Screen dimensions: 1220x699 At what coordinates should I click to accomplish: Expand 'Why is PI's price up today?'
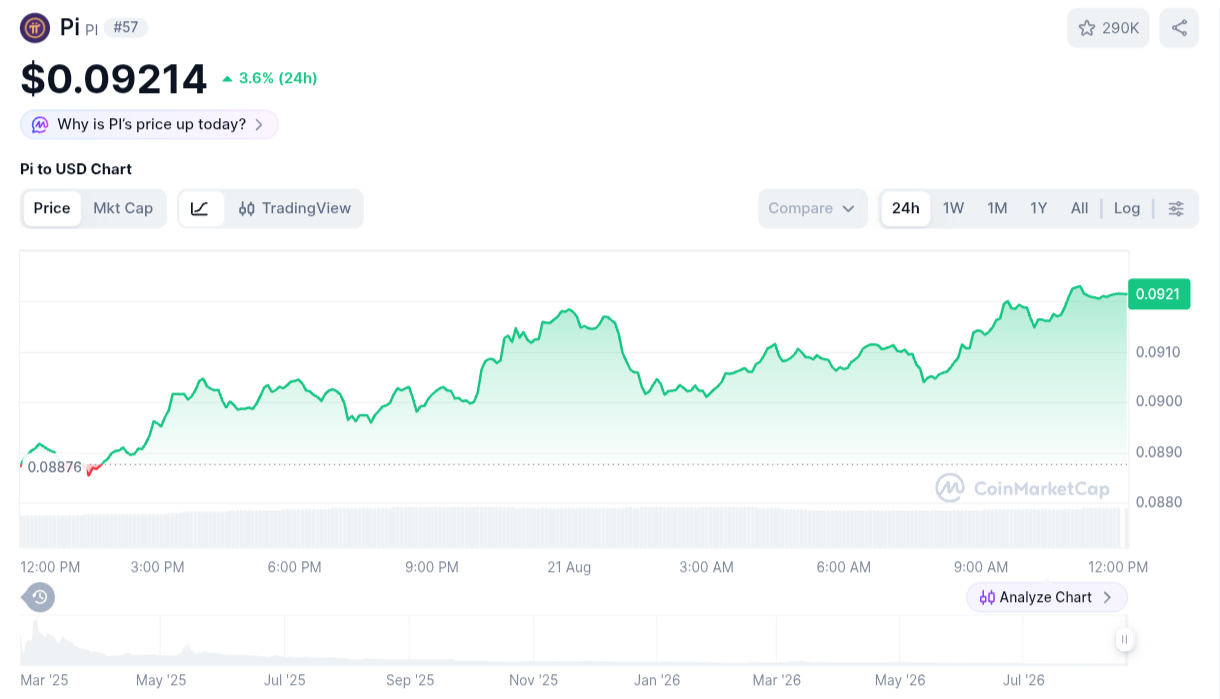click(x=149, y=125)
